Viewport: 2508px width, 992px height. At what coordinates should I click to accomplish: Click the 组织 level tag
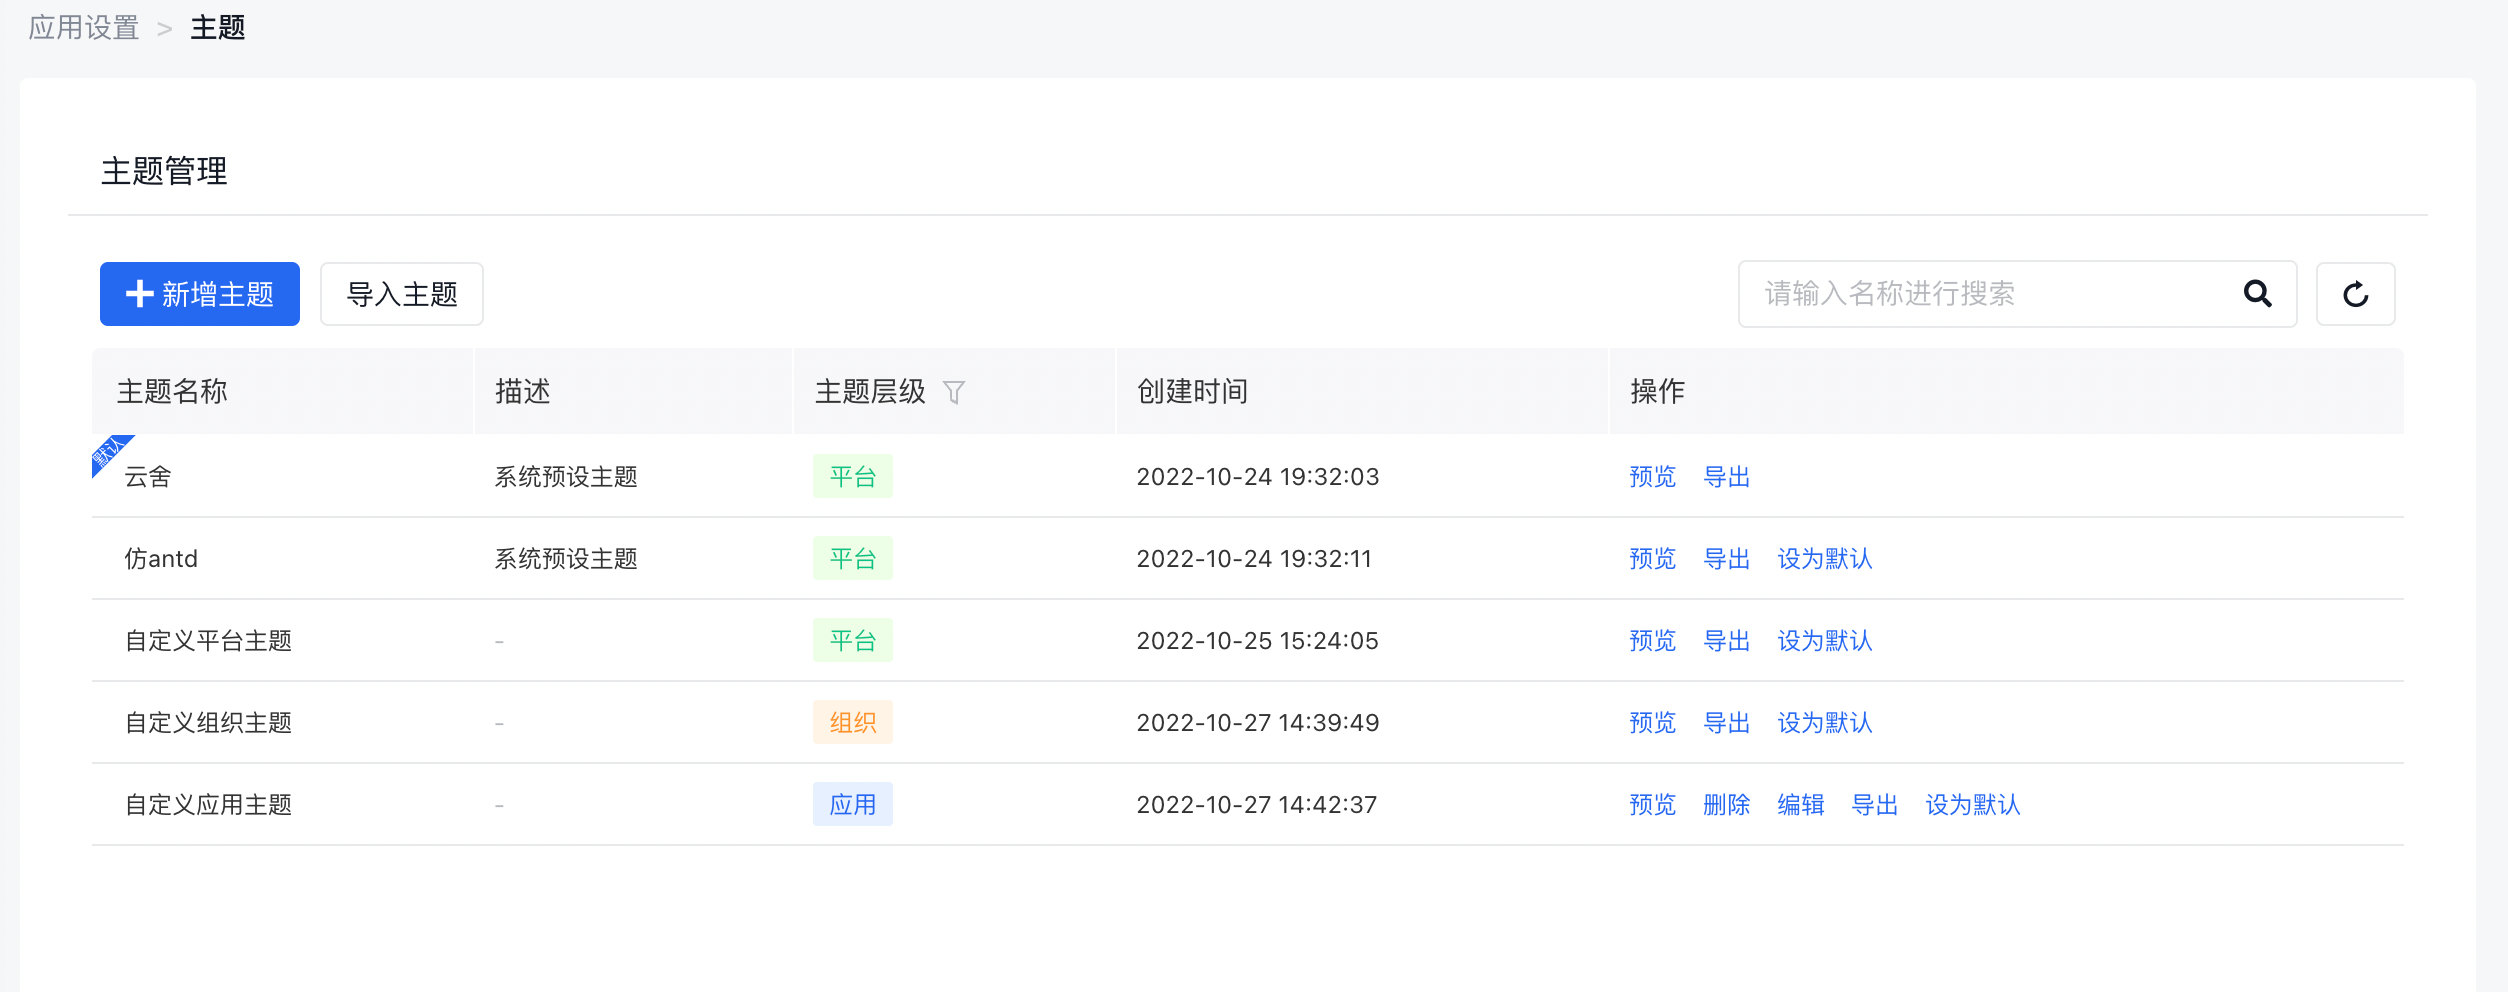pyautogui.click(x=852, y=723)
